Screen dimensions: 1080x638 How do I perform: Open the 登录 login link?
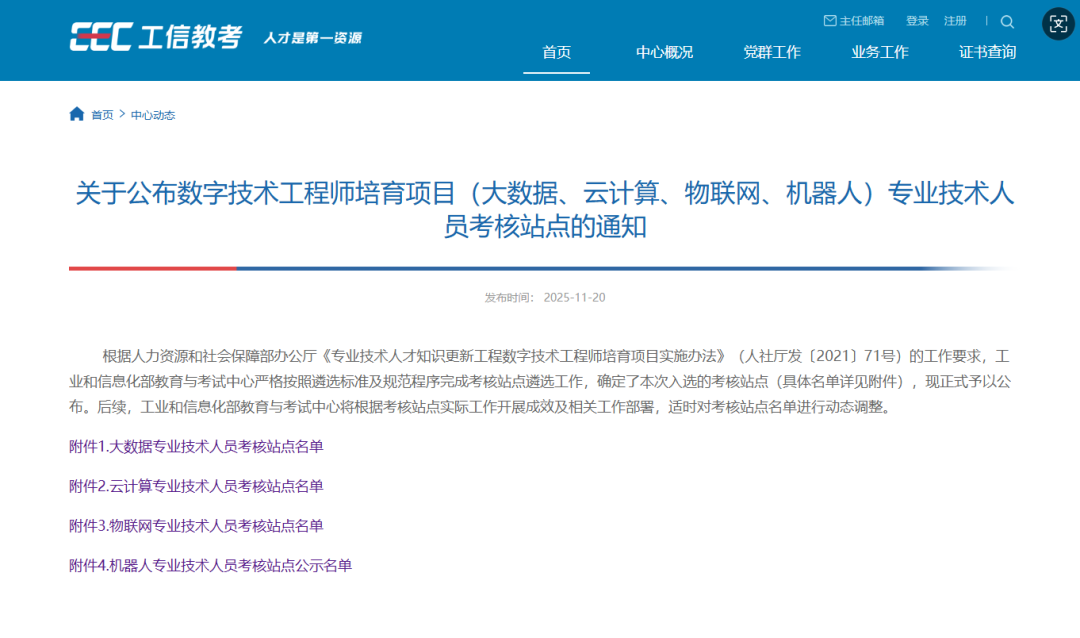pyautogui.click(x=917, y=21)
